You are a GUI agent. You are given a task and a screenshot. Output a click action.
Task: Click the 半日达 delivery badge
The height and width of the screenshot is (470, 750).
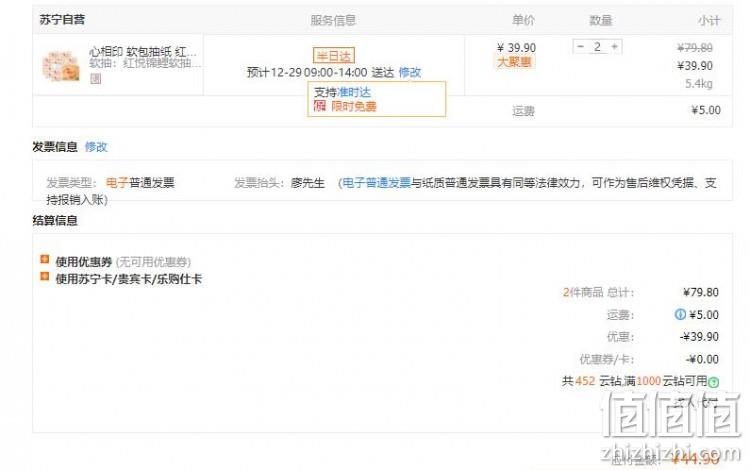point(333,55)
